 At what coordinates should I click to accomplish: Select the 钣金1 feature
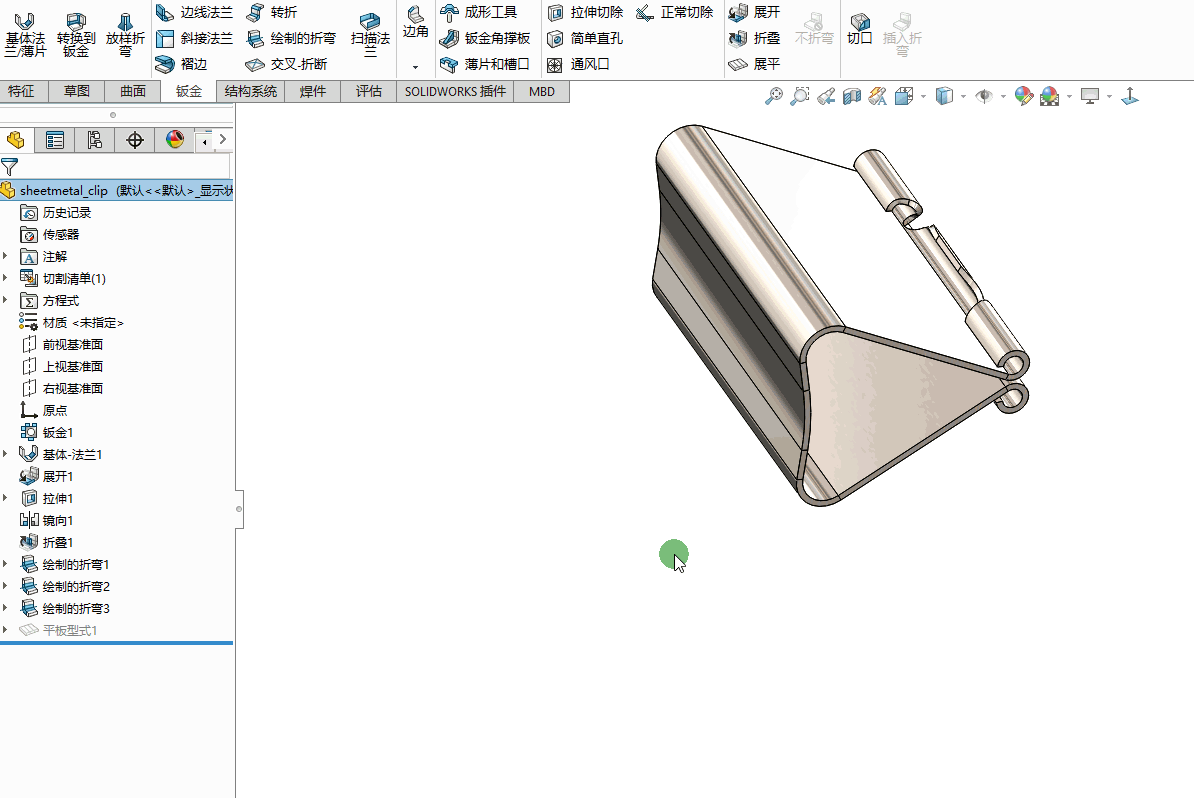click(46, 433)
